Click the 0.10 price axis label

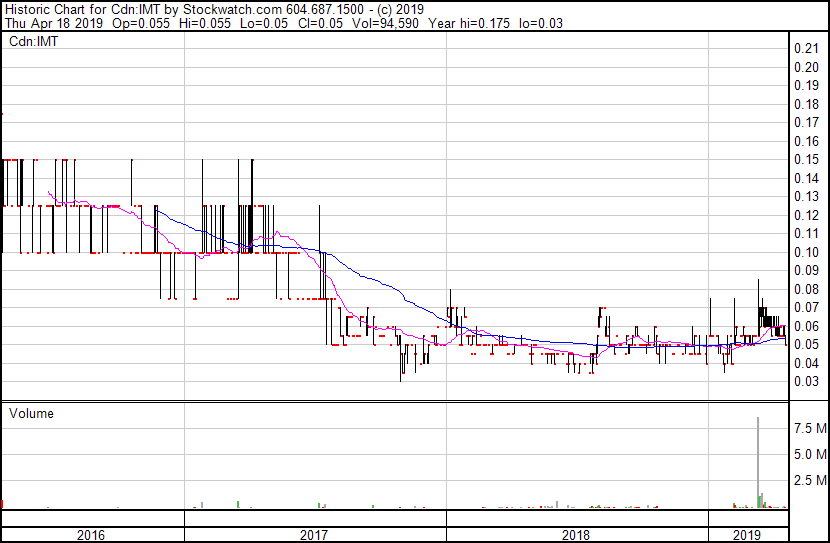(805, 251)
